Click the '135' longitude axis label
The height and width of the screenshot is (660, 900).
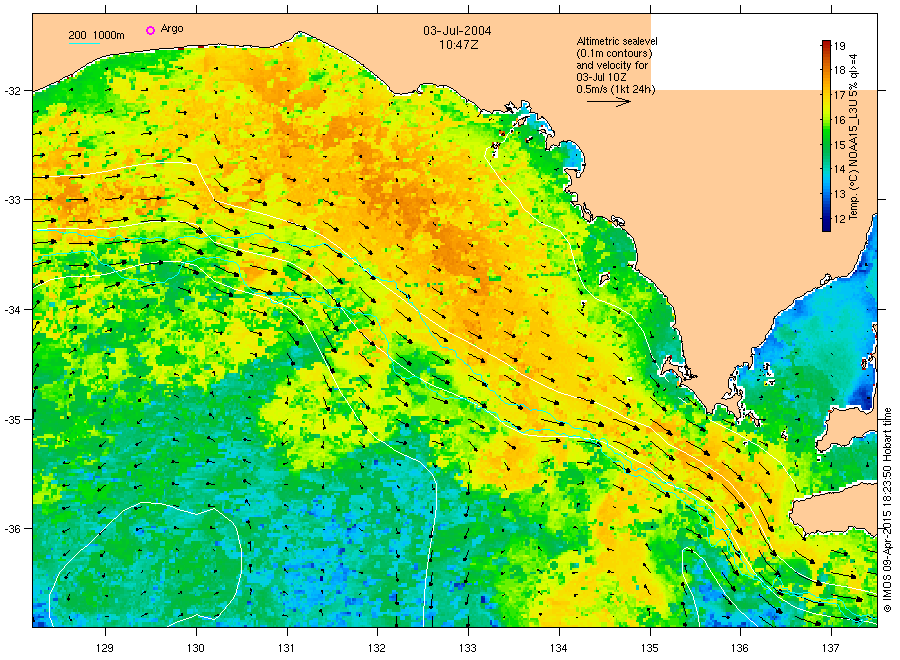point(650,648)
